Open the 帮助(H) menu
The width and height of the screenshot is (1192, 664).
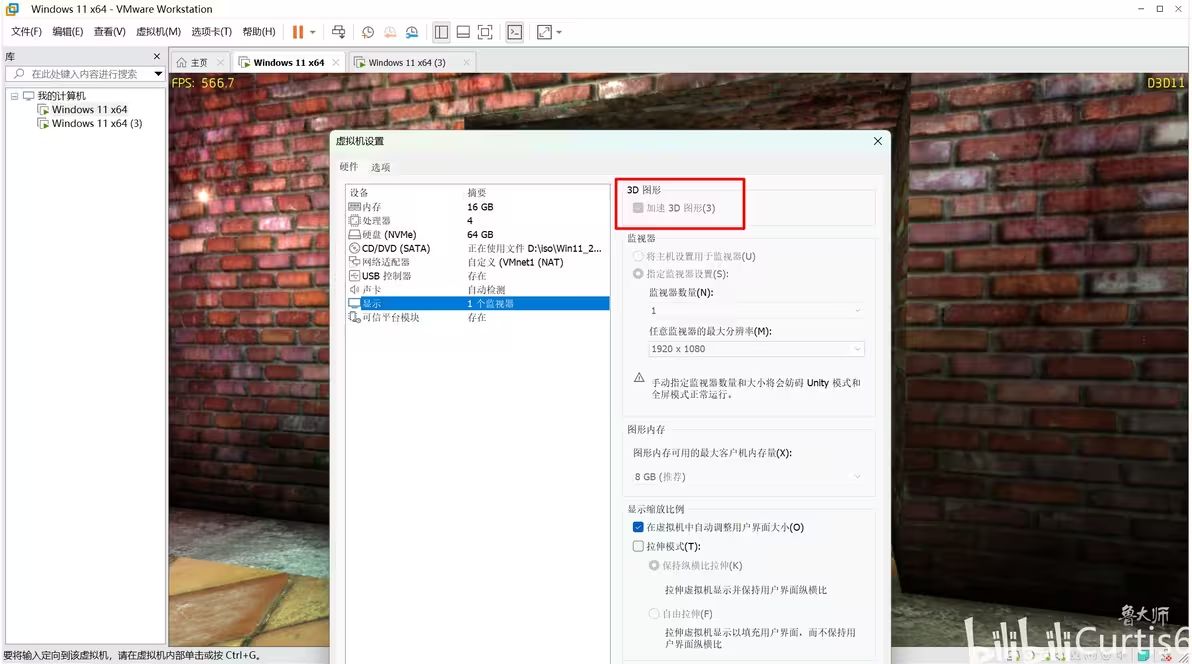258,31
